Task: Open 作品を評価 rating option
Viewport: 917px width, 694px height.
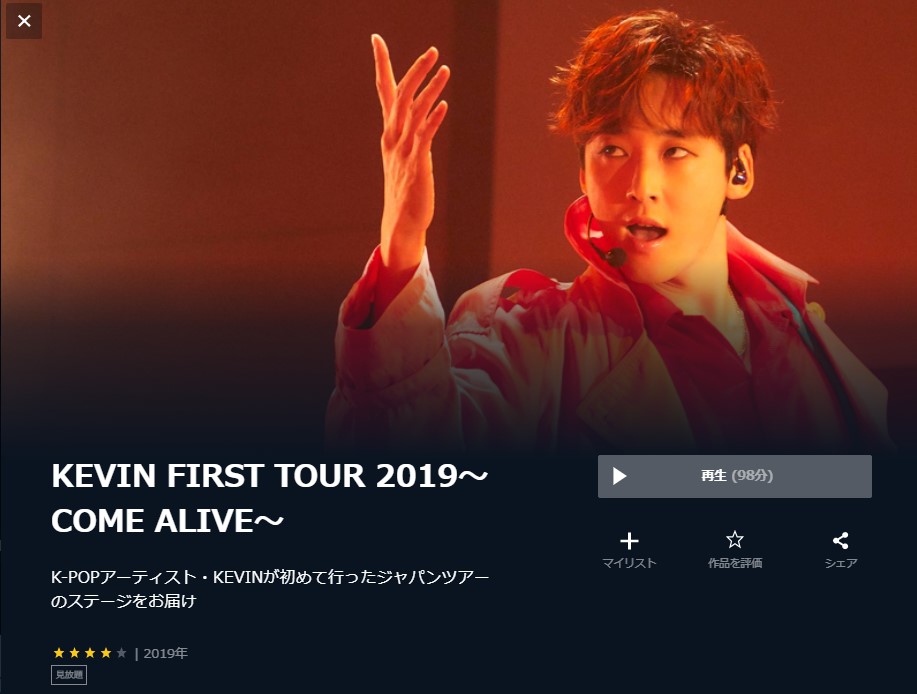Action: [735, 562]
